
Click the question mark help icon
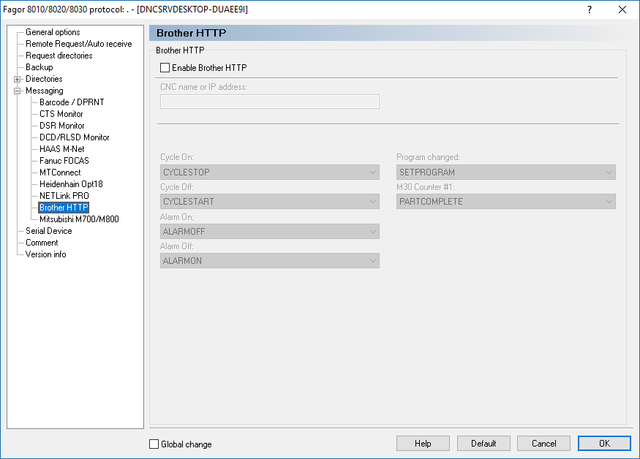tap(589, 9)
